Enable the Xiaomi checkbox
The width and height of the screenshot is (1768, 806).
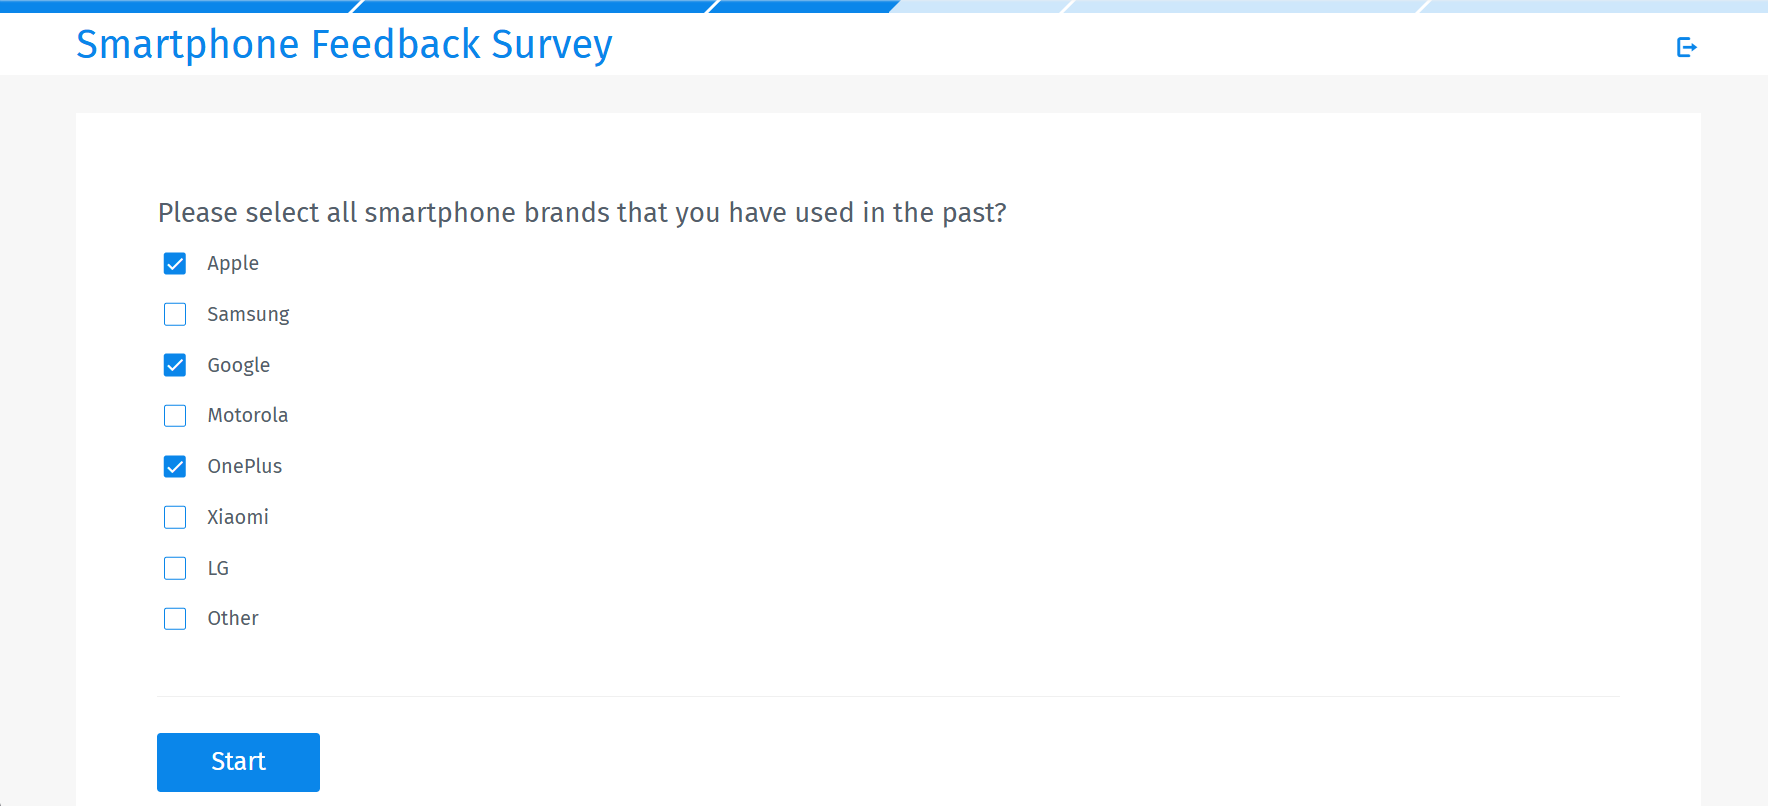[x=175, y=517]
